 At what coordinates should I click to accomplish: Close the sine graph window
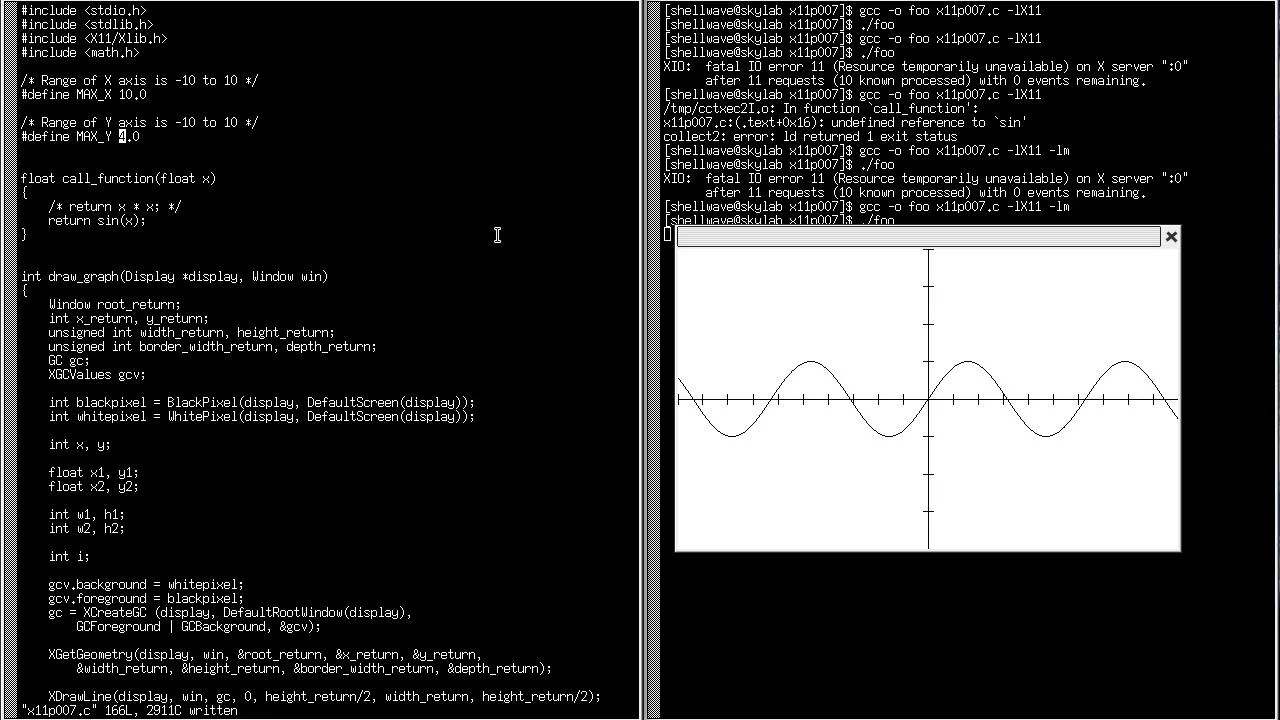pos(1171,237)
